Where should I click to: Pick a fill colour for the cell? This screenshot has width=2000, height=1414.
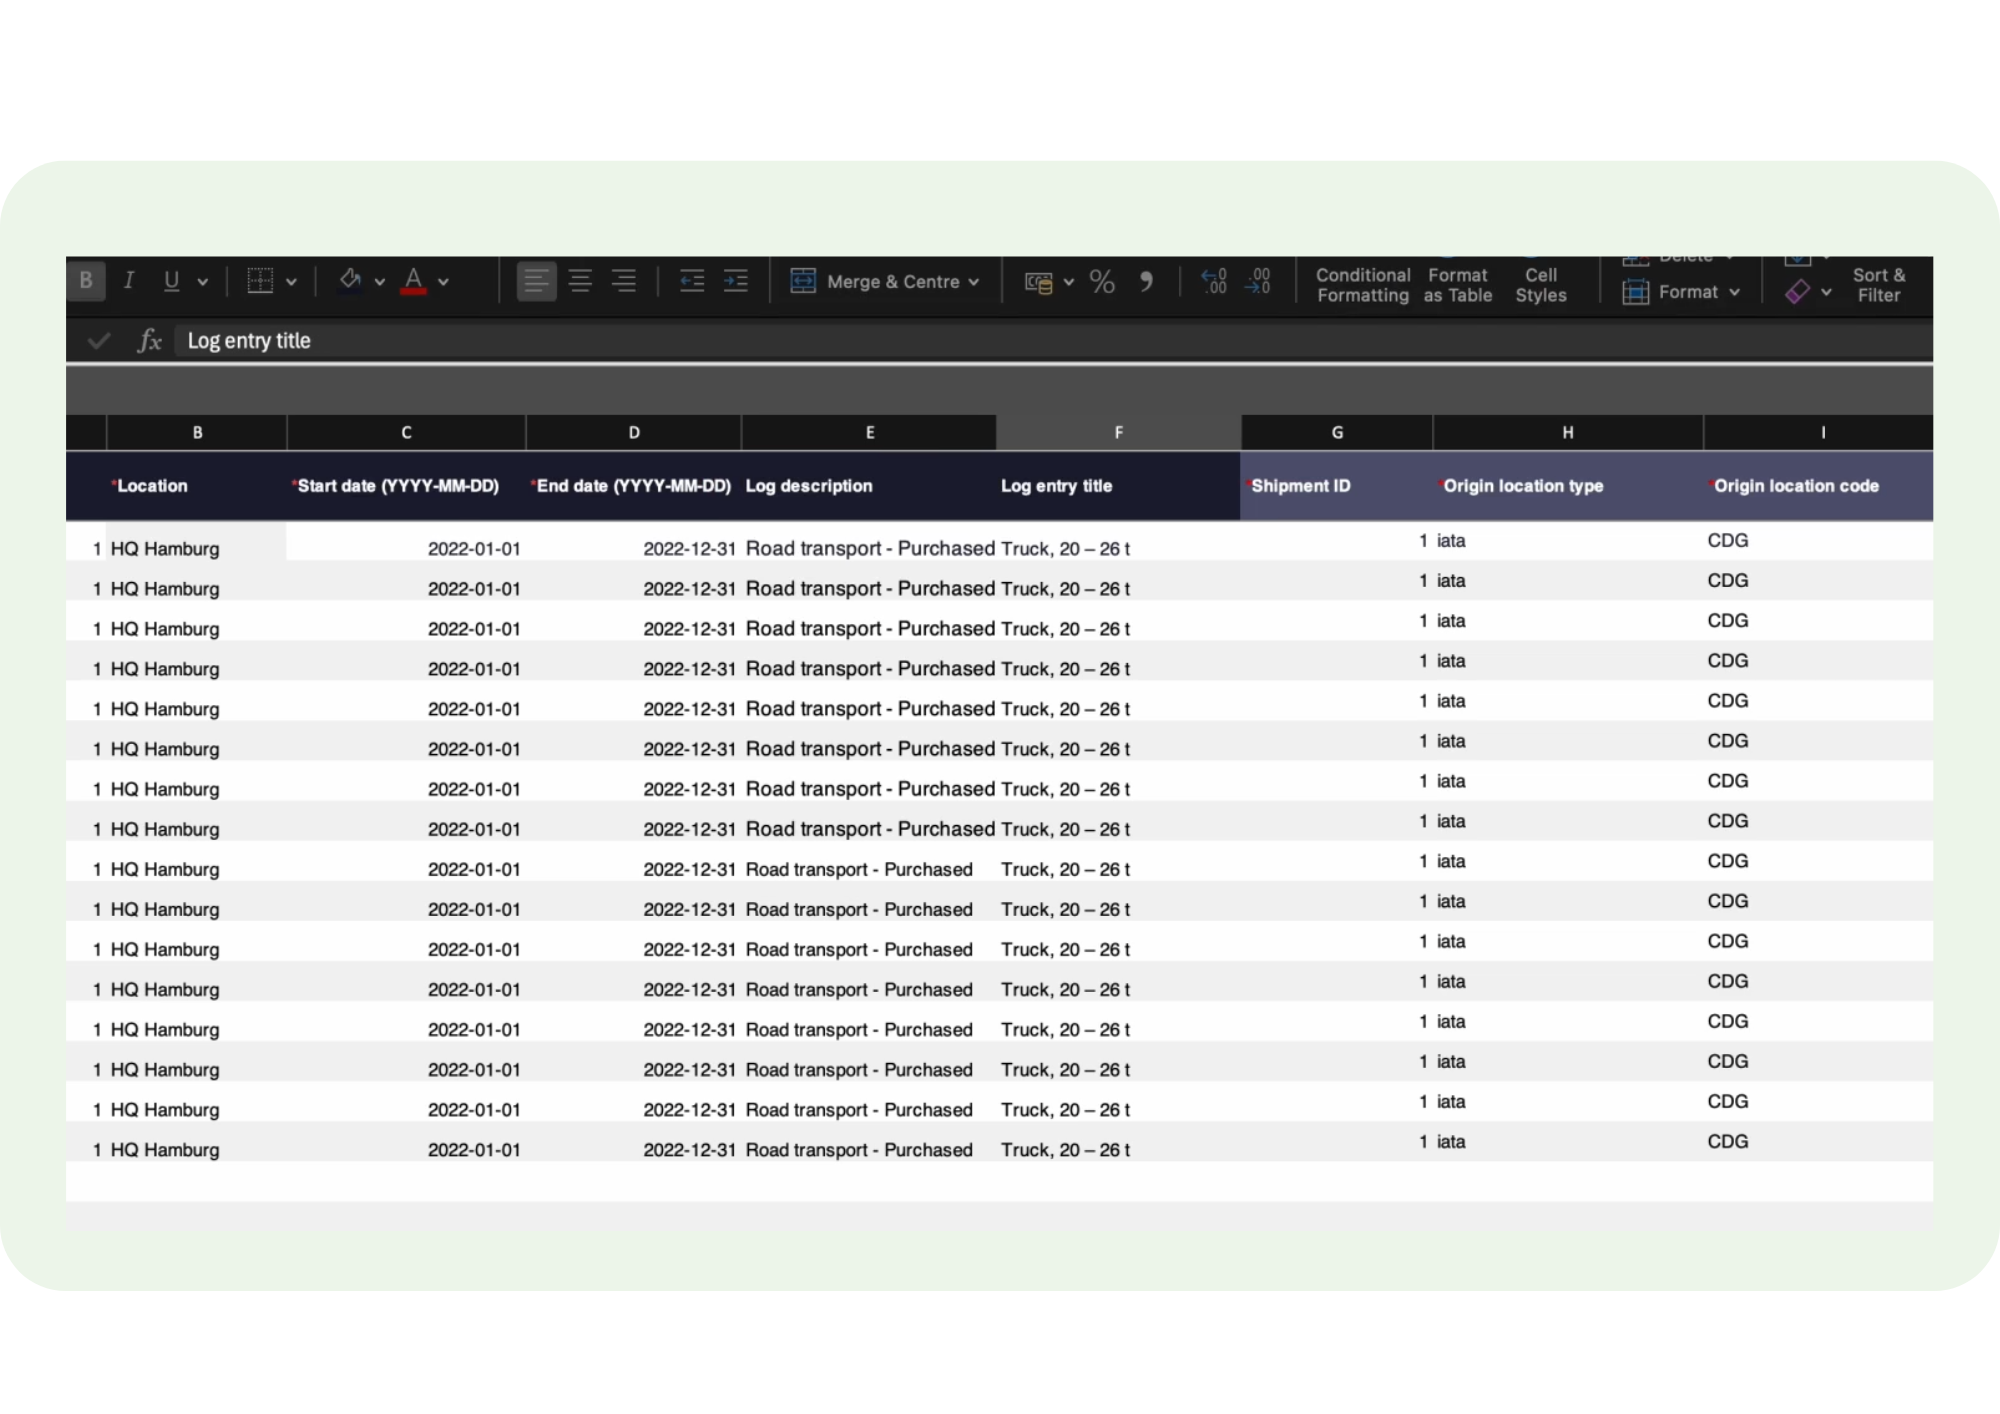pyautogui.click(x=352, y=281)
